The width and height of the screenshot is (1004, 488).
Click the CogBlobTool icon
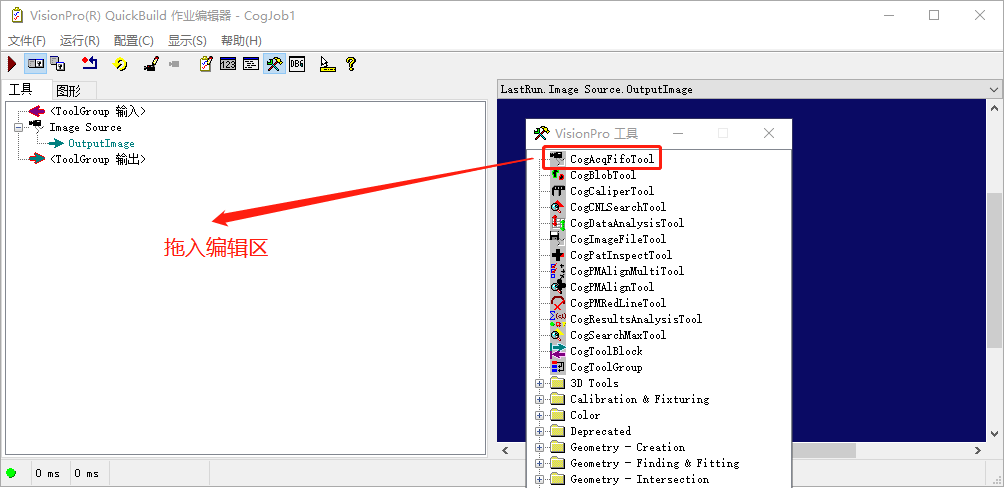[x=558, y=175]
